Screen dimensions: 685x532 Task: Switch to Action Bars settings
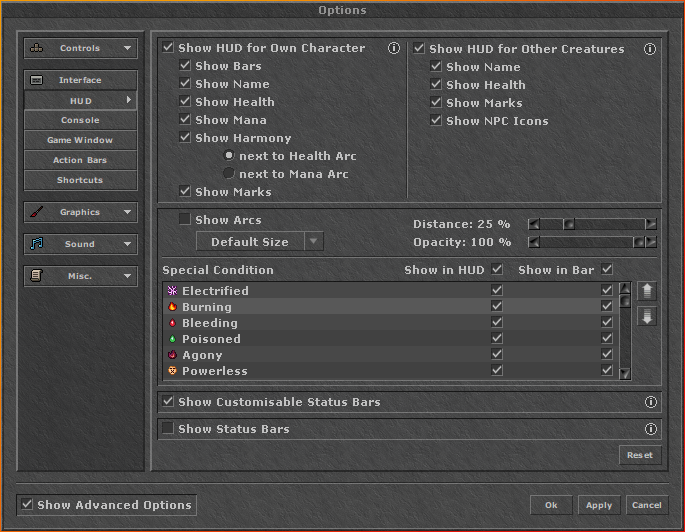coord(80,160)
